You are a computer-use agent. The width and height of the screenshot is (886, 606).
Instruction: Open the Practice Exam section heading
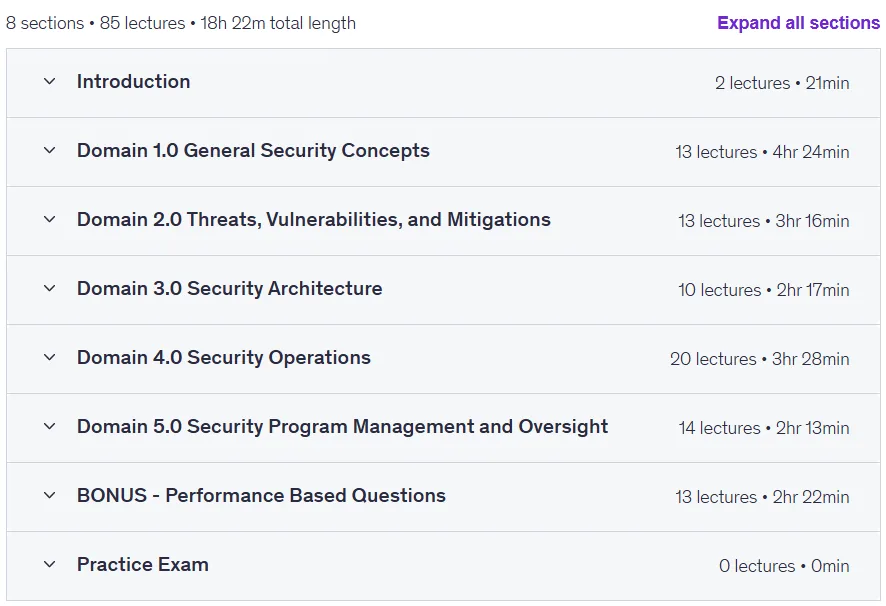pos(142,564)
